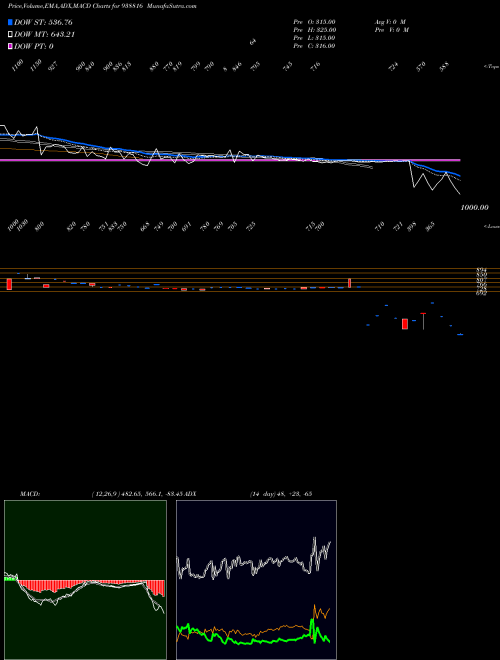500x660 pixels.
Task: Click the MACD: indicator heading
Action: click(x=29, y=494)
